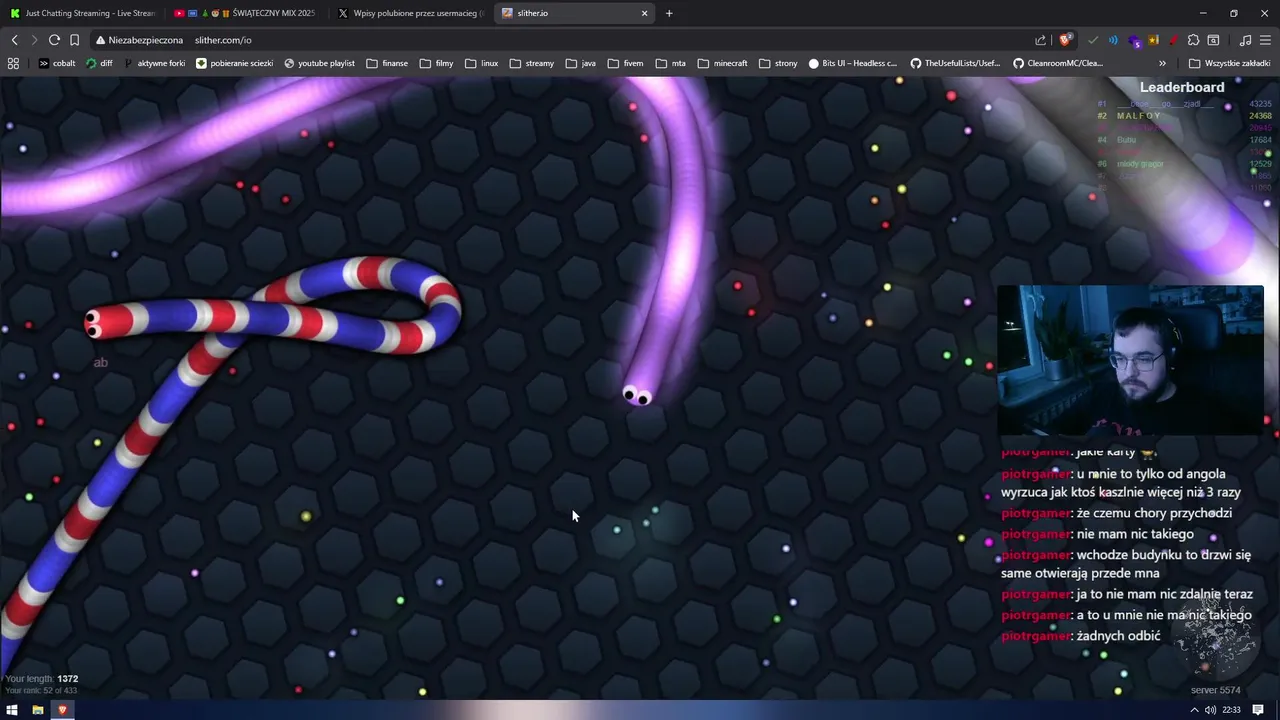Open the Brave Shields lion icon
1280x720 pixels.
pos(1066,40)
